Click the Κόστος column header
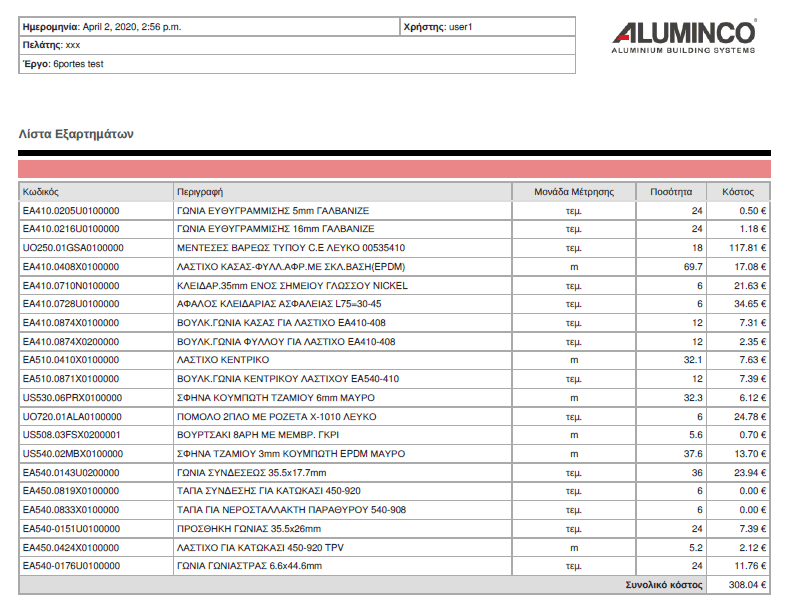The width and height of the screenshot is (797, 611). [x=738, y=192]
